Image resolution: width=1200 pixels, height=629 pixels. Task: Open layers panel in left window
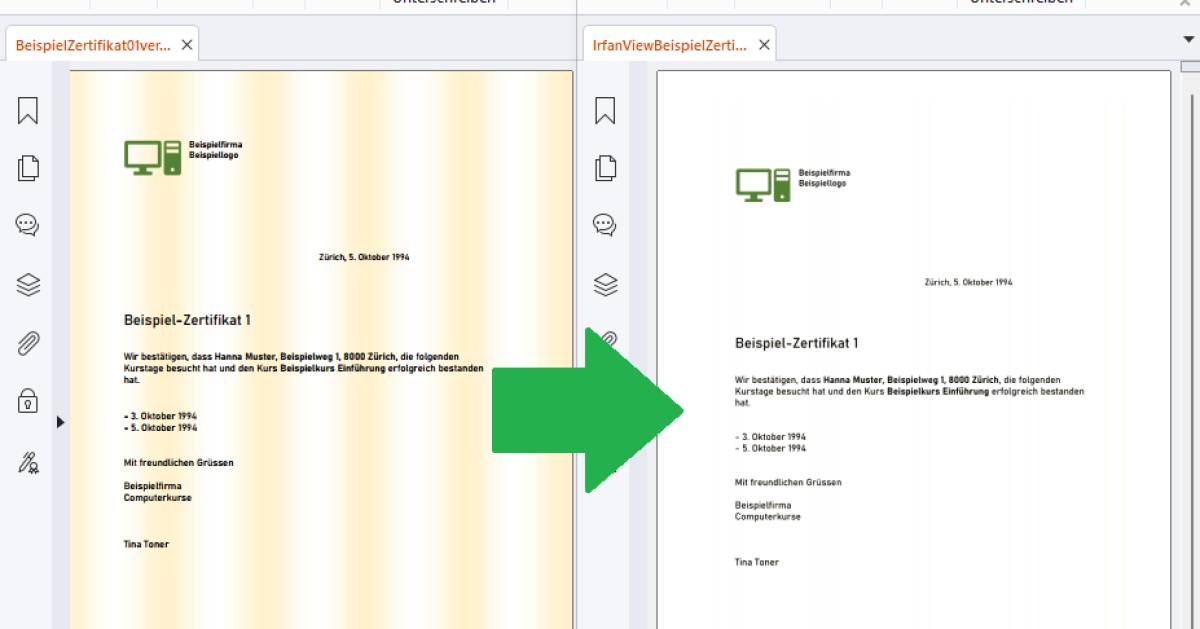(x=28, y=285)
